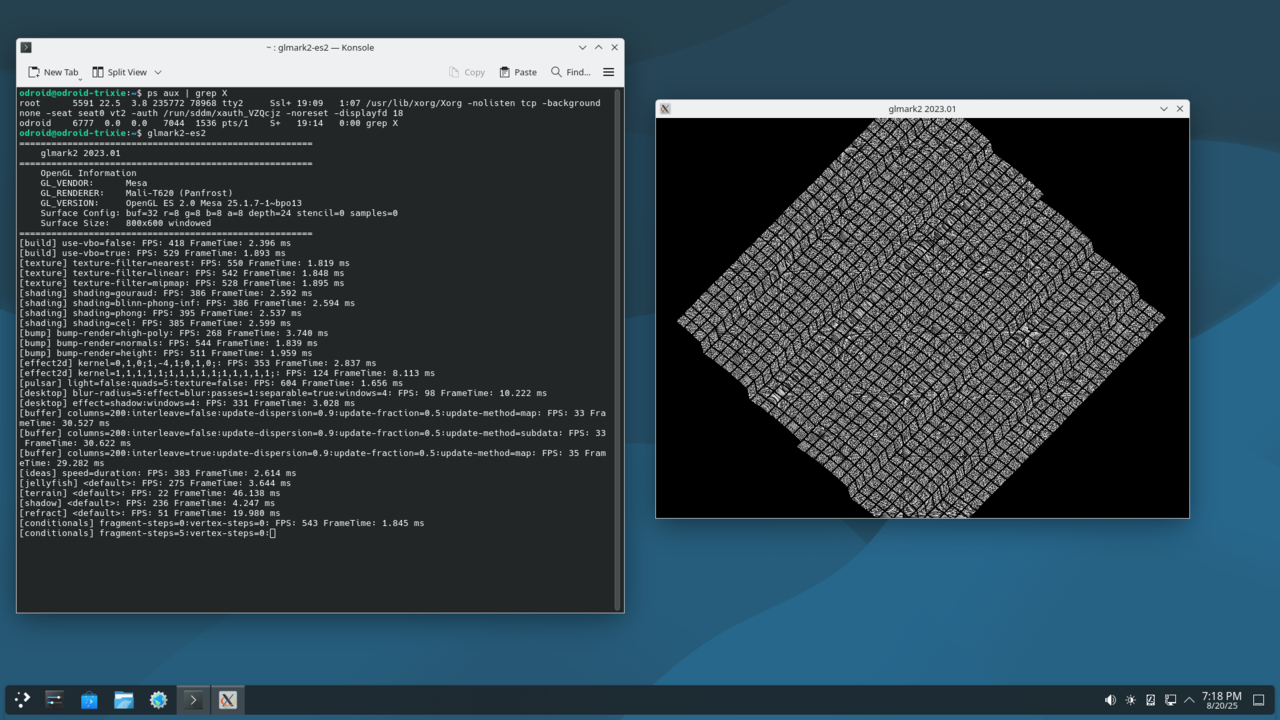Open the KDE application launcher
1280x720 pixels.
[22, 700]
